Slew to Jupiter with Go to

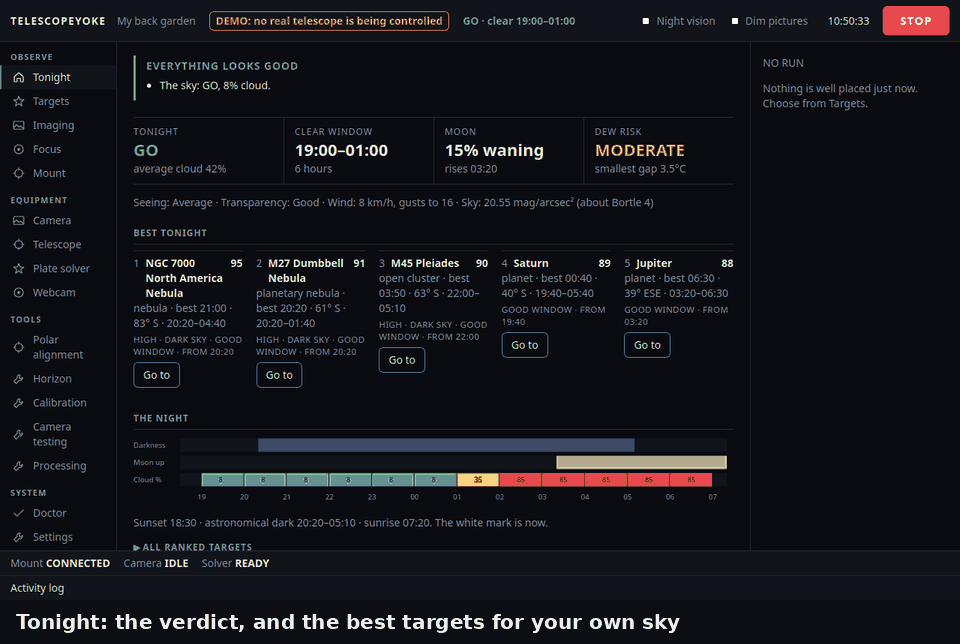[x=647, y=345]
